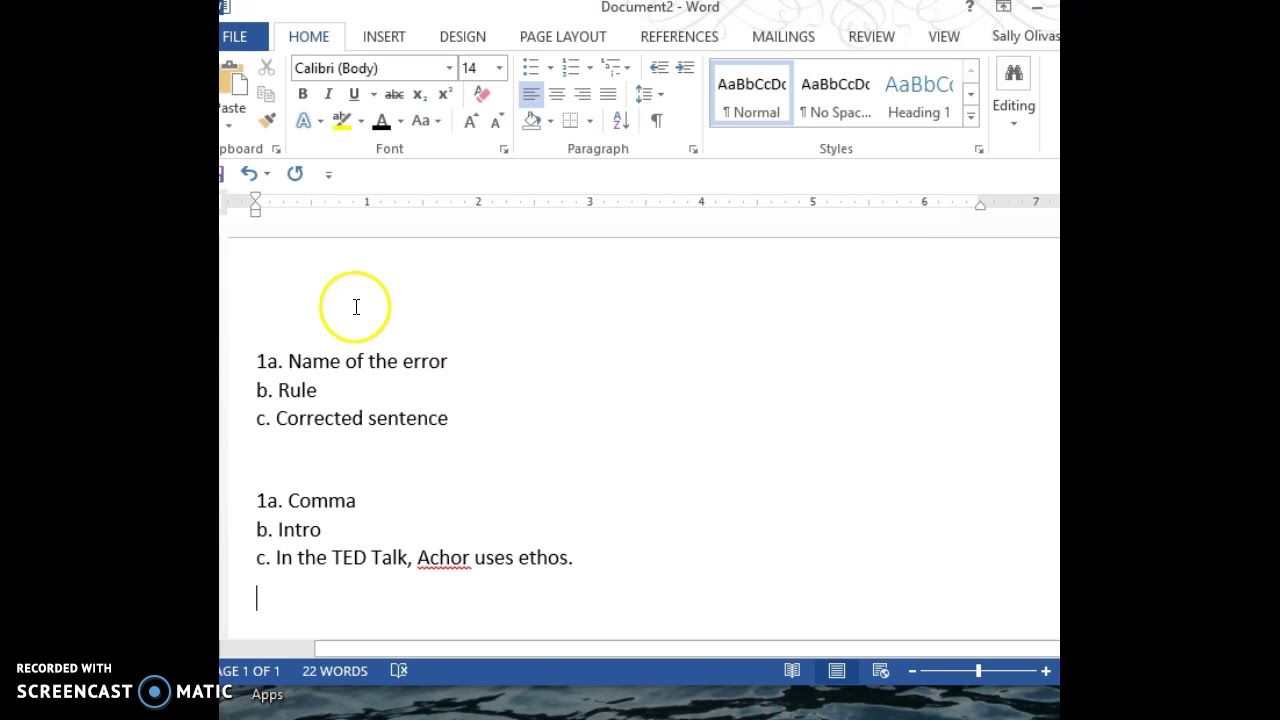Switch to MAILINGS tab

tap(783, 36)
